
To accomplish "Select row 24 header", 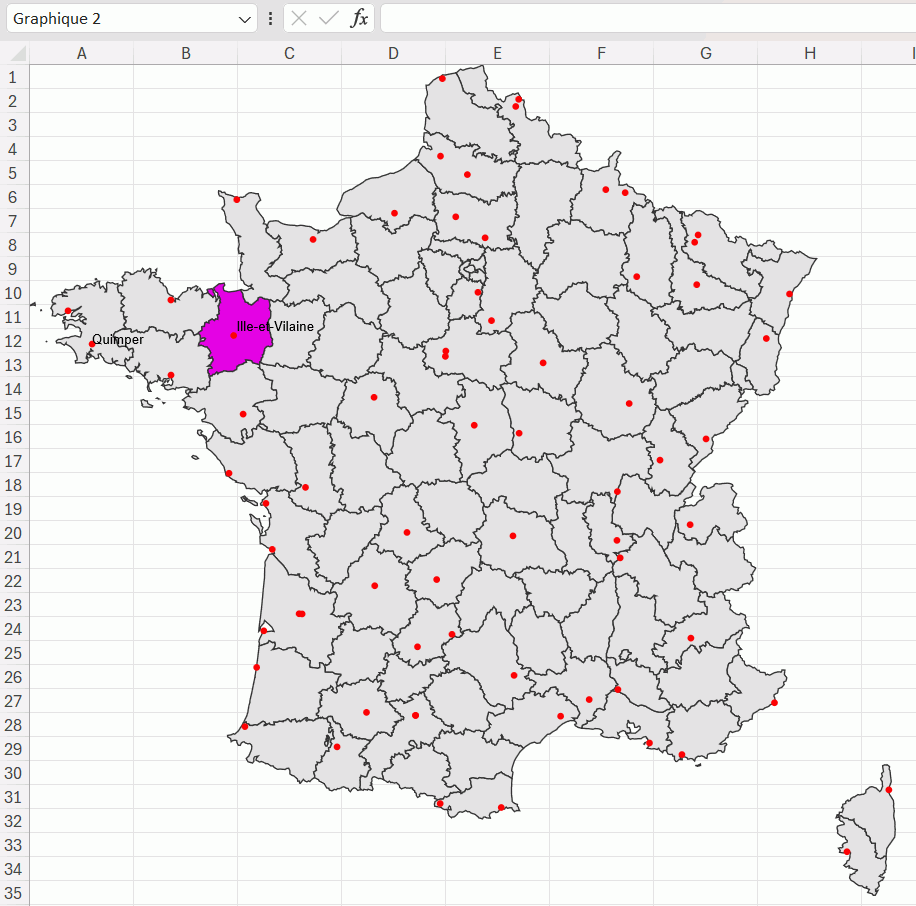I will coord(14,629).
